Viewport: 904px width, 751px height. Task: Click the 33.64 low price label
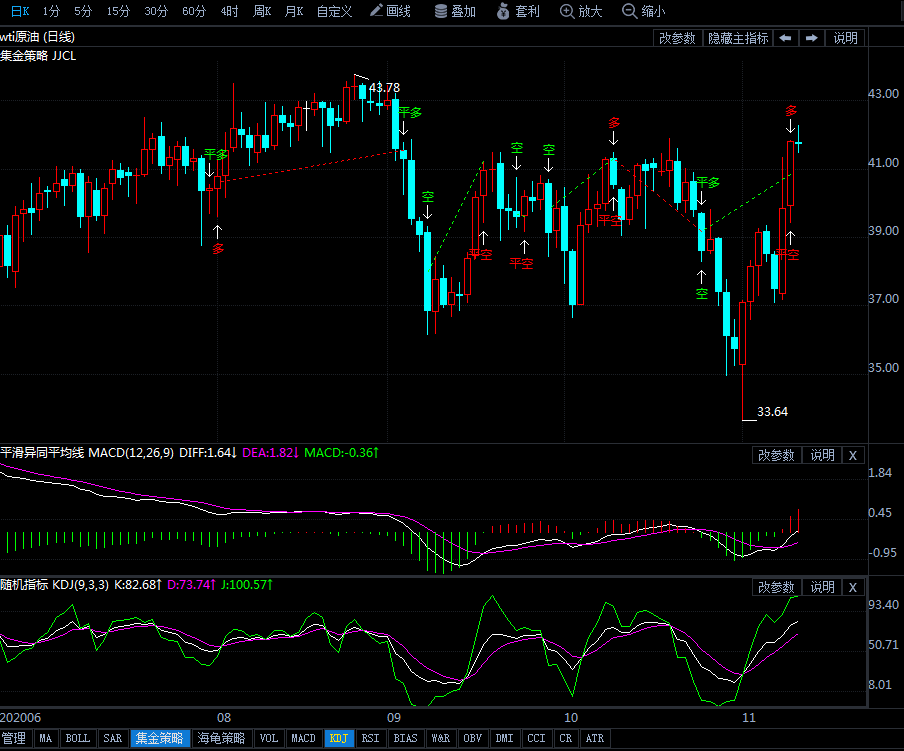pos(773,411)
